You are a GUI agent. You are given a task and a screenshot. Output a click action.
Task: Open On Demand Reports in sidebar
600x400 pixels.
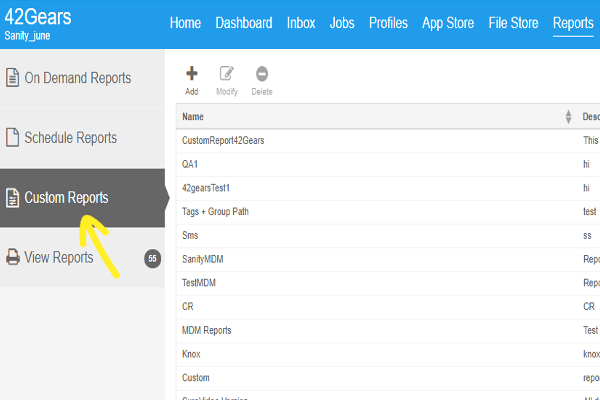coord(82,78)
